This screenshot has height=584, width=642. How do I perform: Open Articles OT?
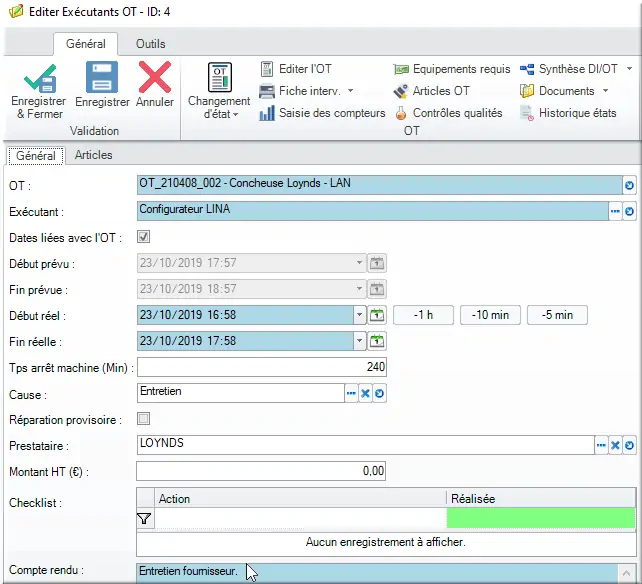432,91
